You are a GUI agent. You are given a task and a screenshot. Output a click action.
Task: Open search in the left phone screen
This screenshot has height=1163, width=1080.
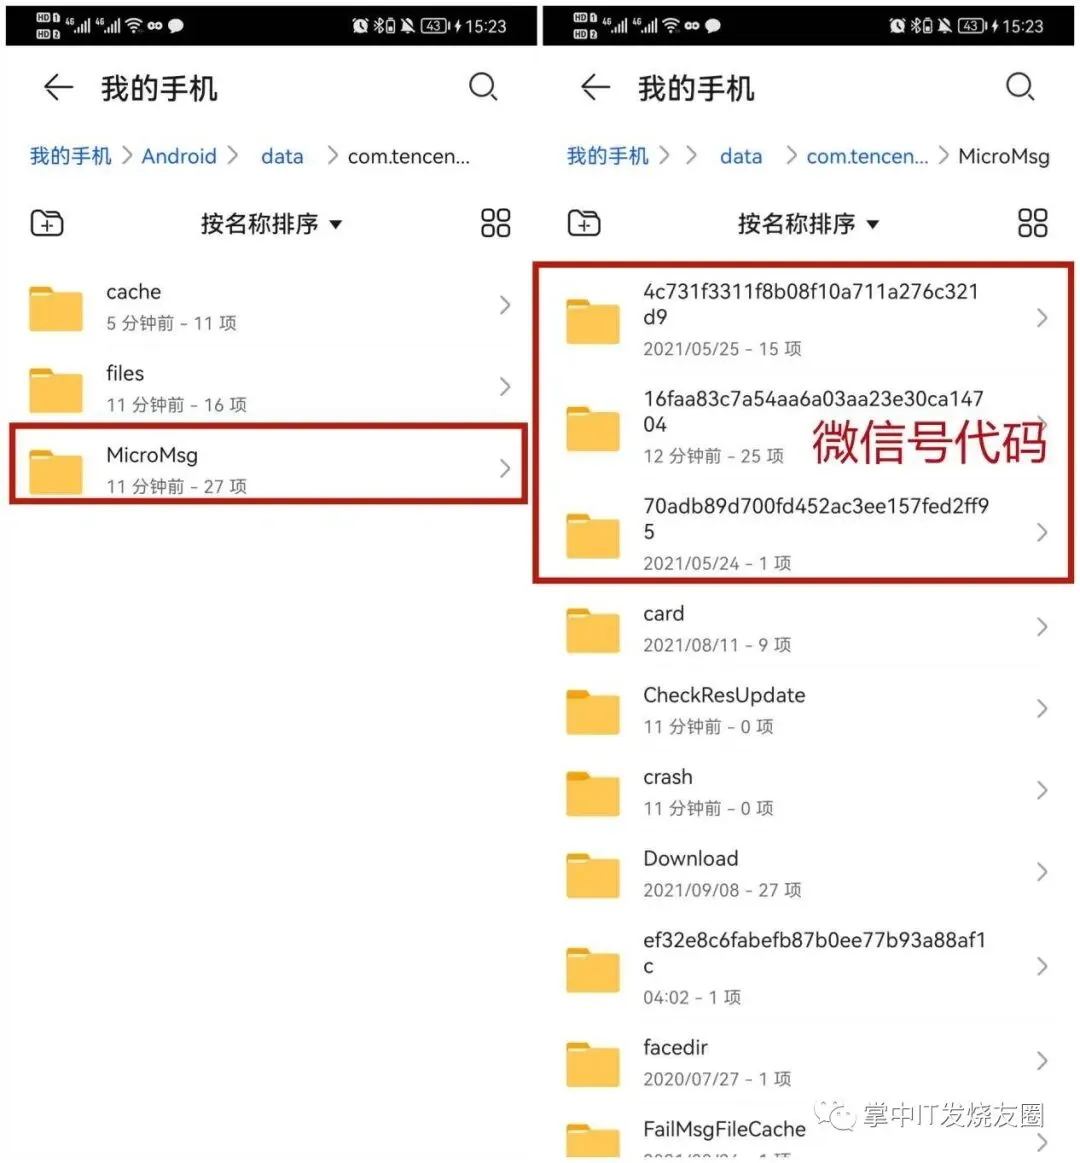pos(483,87)
